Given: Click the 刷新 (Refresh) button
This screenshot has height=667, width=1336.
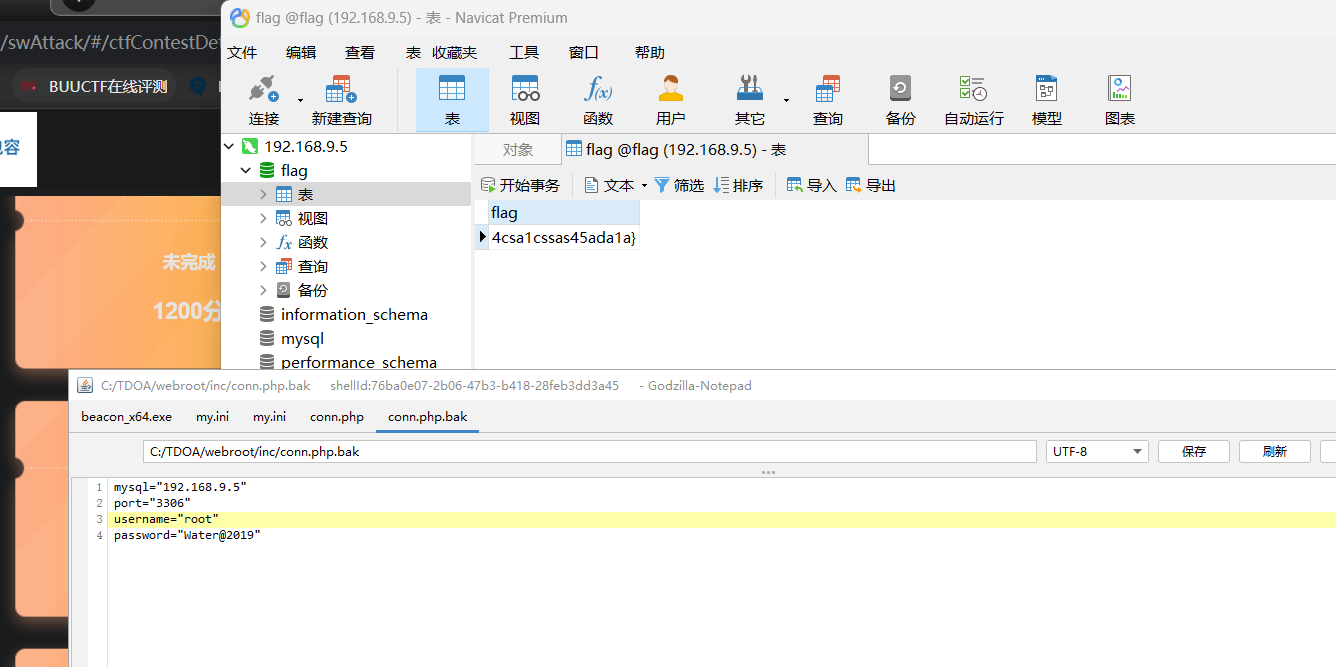Looking at the screenshot, I should [1275, 451].
